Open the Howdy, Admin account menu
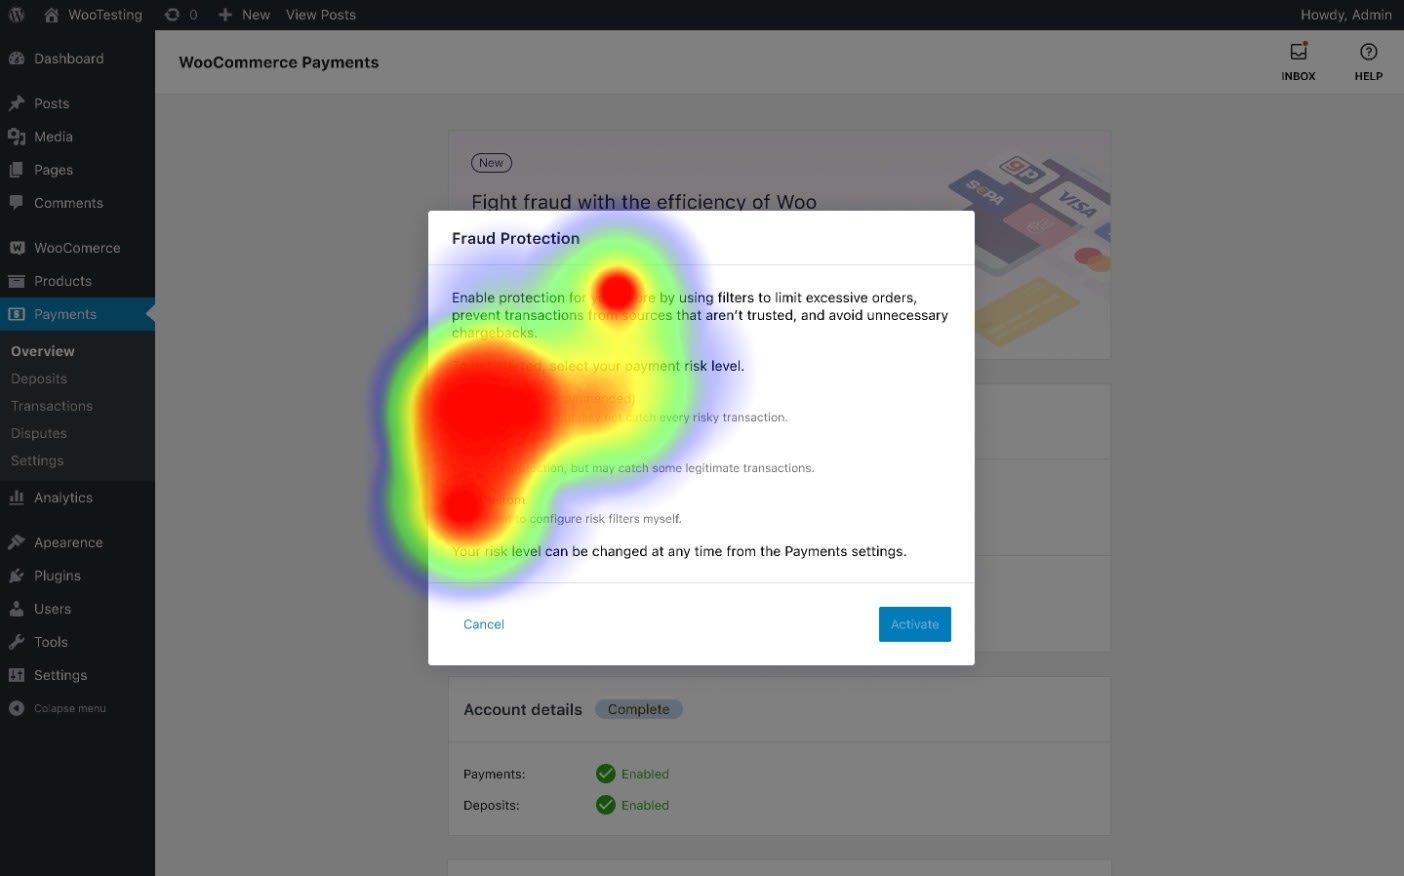 click(x=1346, y=15)
